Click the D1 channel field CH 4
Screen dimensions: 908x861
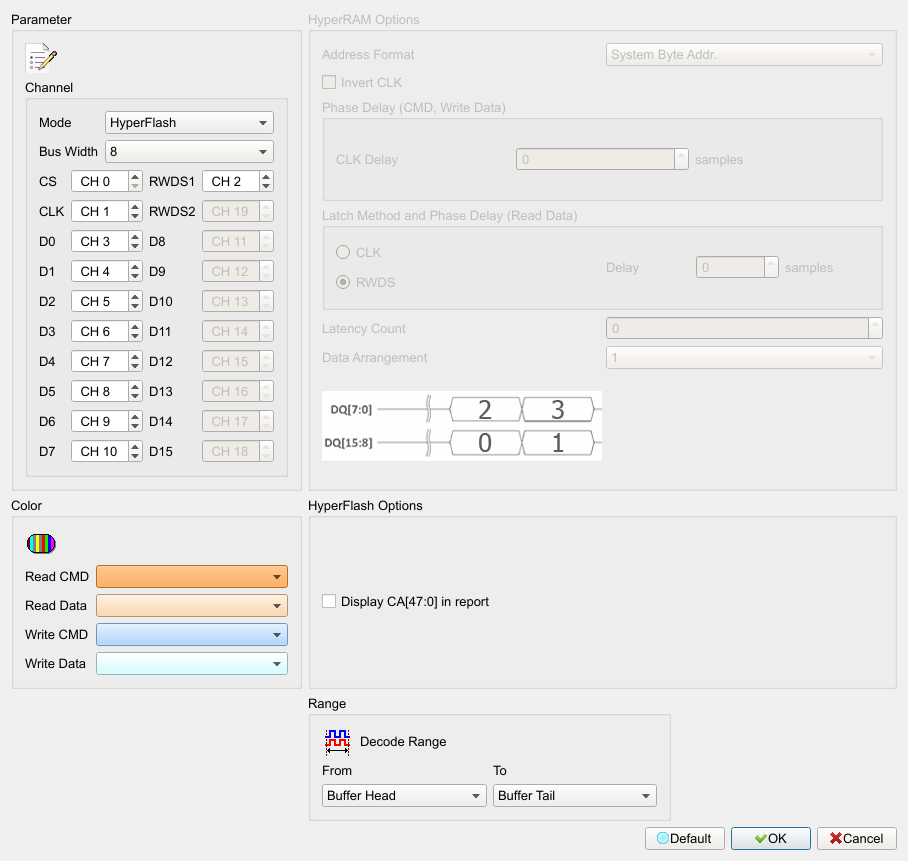pos(100,272)
